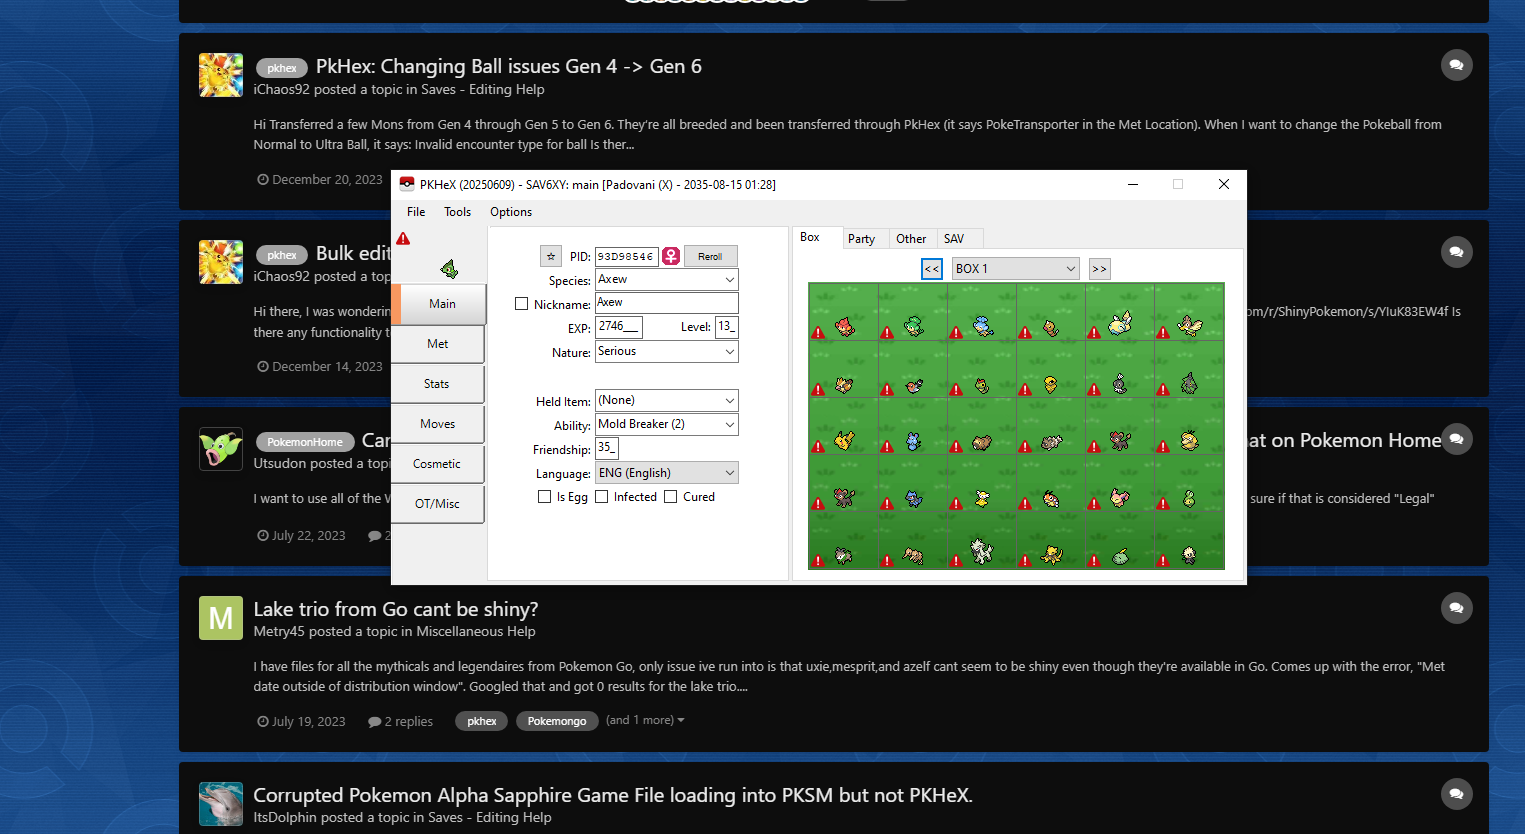
Task: Go to previous box with << button
Action: coord(931,269)
